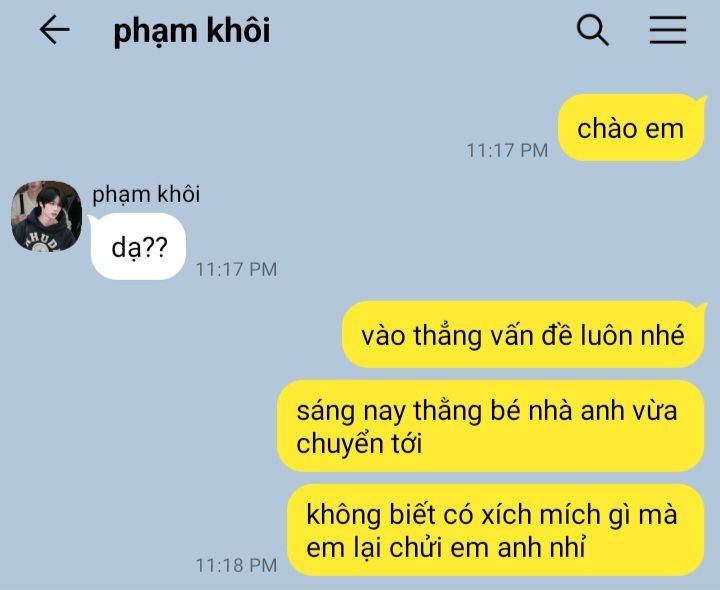Click the 11:17 PM timestamp beside "dạ??"
This screenshot has width=720, height=590.
pos(236,270)
